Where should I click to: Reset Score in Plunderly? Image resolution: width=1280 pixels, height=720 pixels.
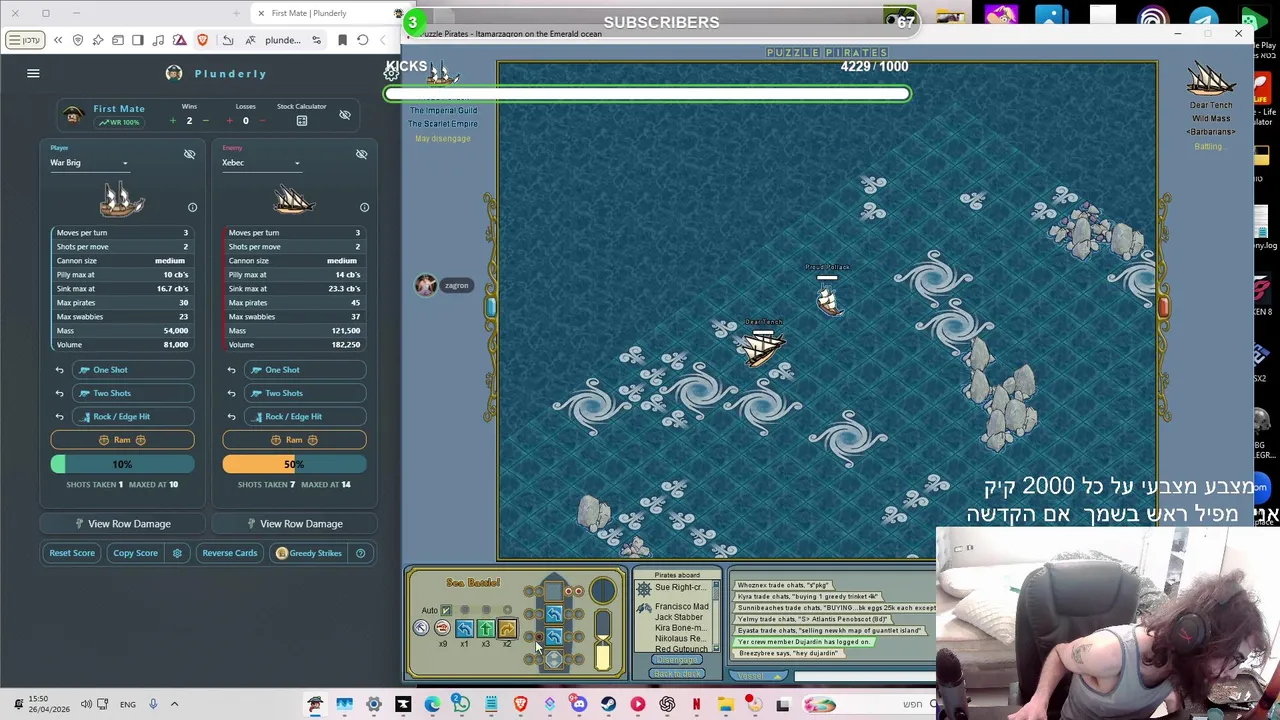pos(72,553)
